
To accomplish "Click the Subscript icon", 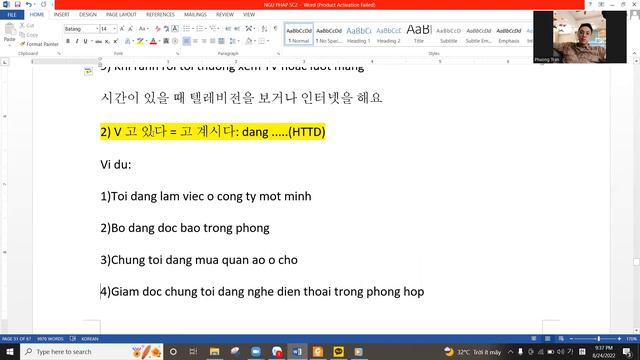I will 107,41.
